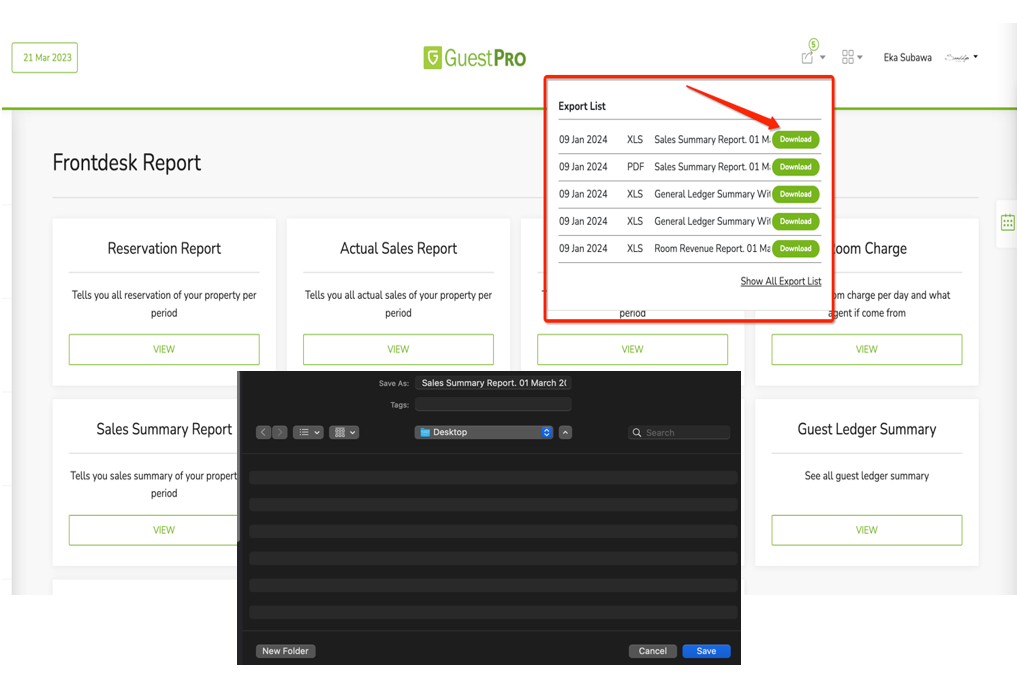Screen dimensions: 1017x684
Task: Open the list view options dropdown in save dialog
Action: tap(313, 432)
